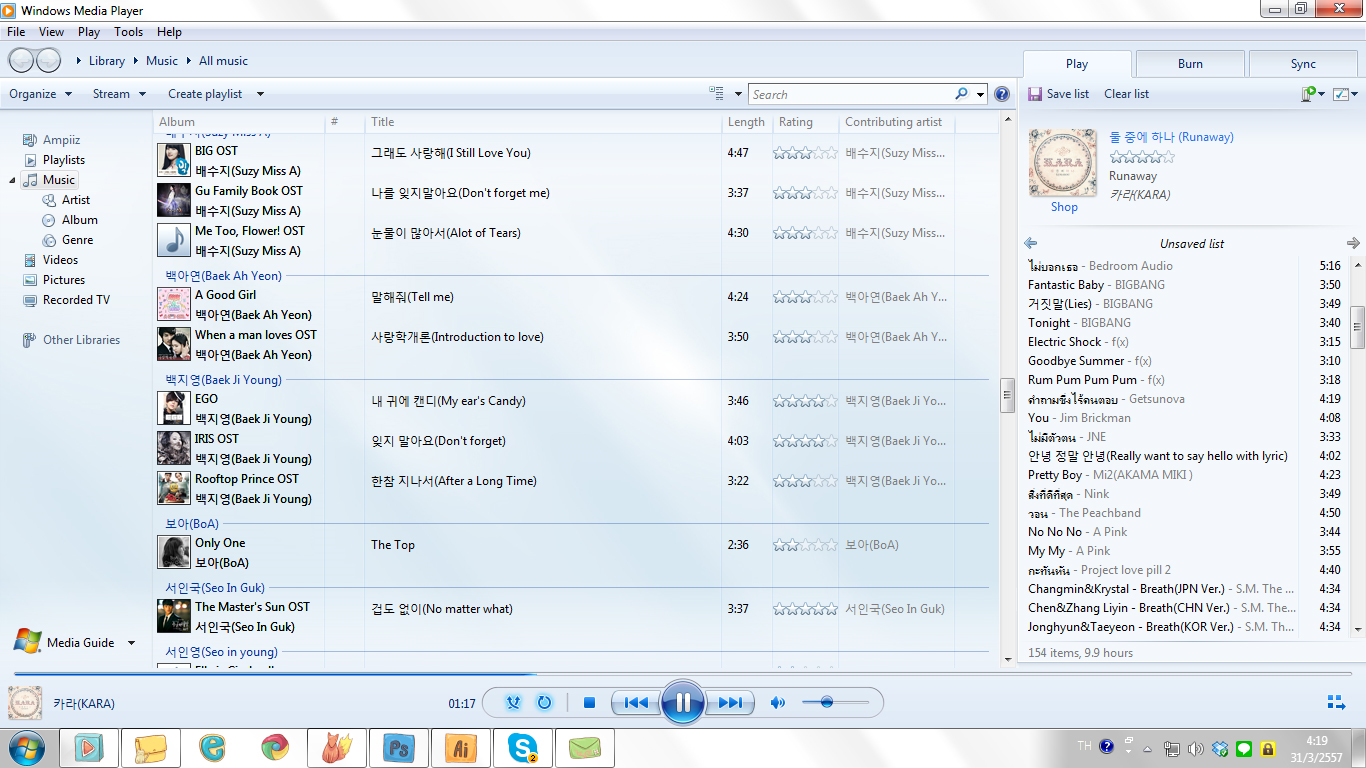Toggle repeat mode in playback controls

point(544,703)
